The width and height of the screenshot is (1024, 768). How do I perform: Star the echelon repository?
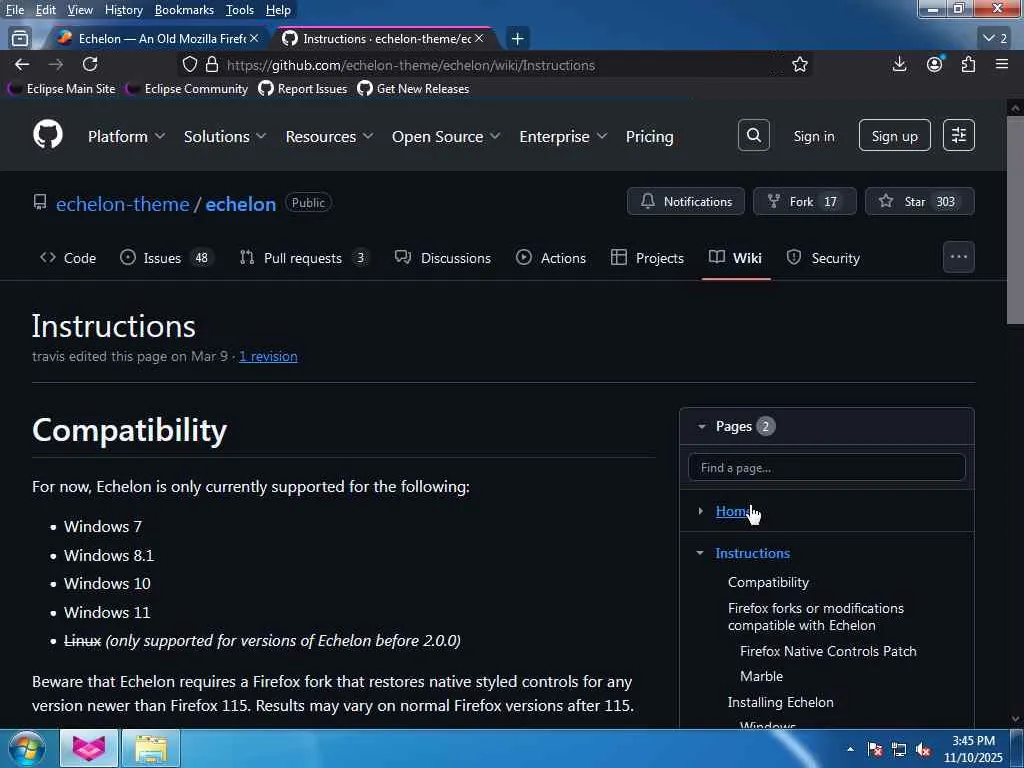click(920, 201)
